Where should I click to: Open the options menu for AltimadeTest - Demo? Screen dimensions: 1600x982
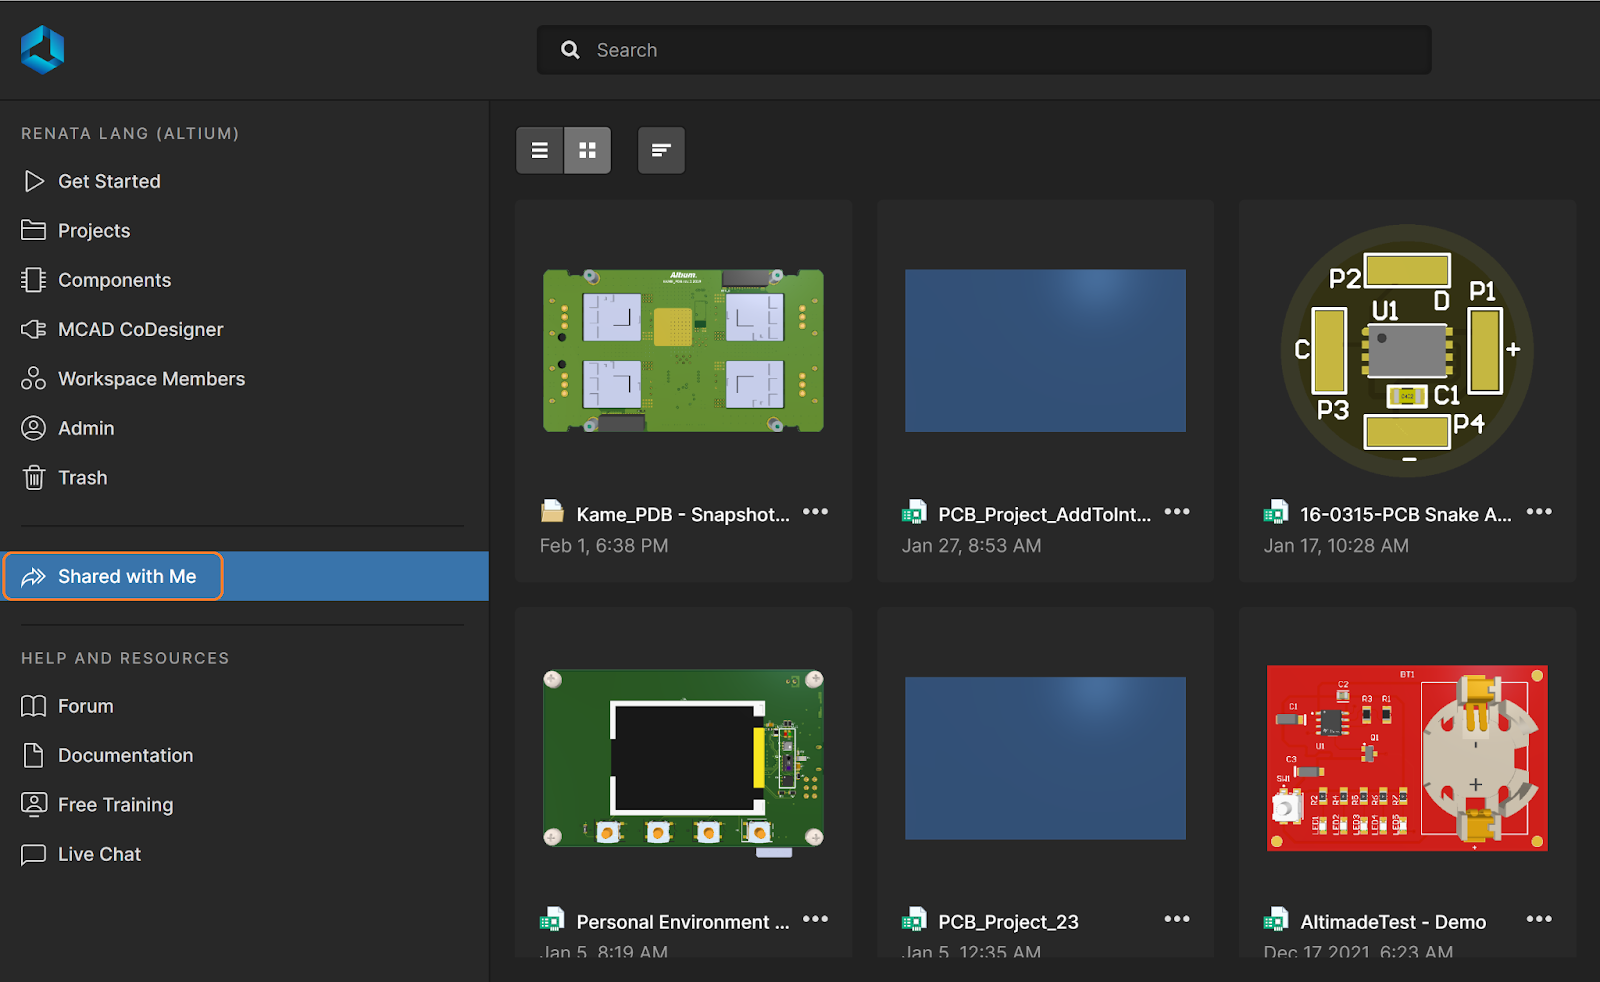(x=1539, y=919)
